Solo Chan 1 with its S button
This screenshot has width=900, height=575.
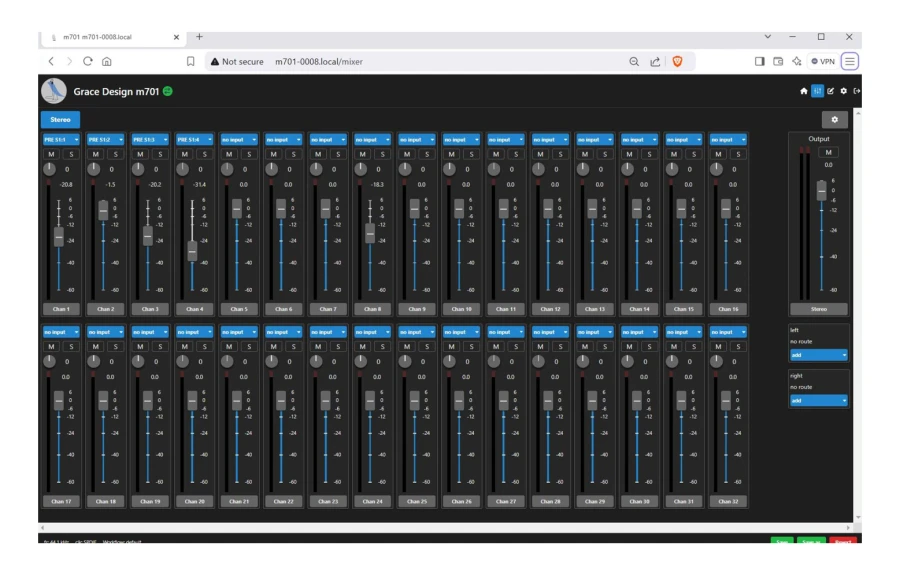[71, 154]
